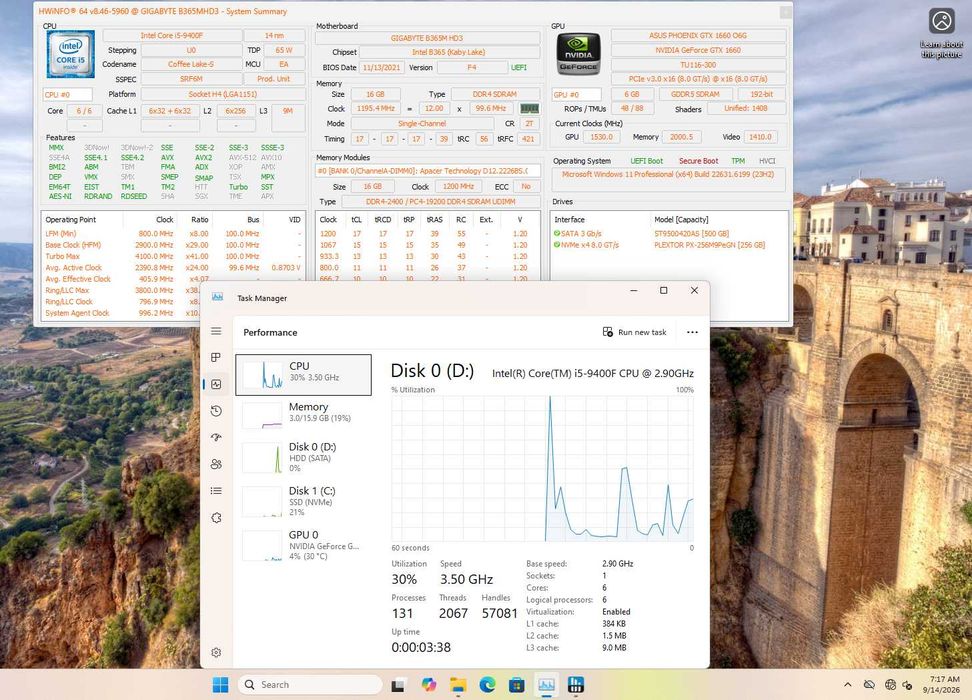Click BIOS date '11/13/2021' field
Image resolution: width=972 pixels, height=700 pixels.
click(382, 67)
